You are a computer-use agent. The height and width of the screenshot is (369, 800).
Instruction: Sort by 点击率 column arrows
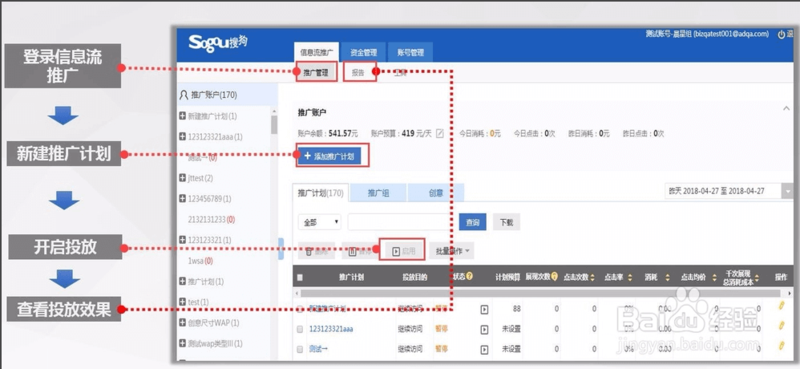[x=630, y=277]
